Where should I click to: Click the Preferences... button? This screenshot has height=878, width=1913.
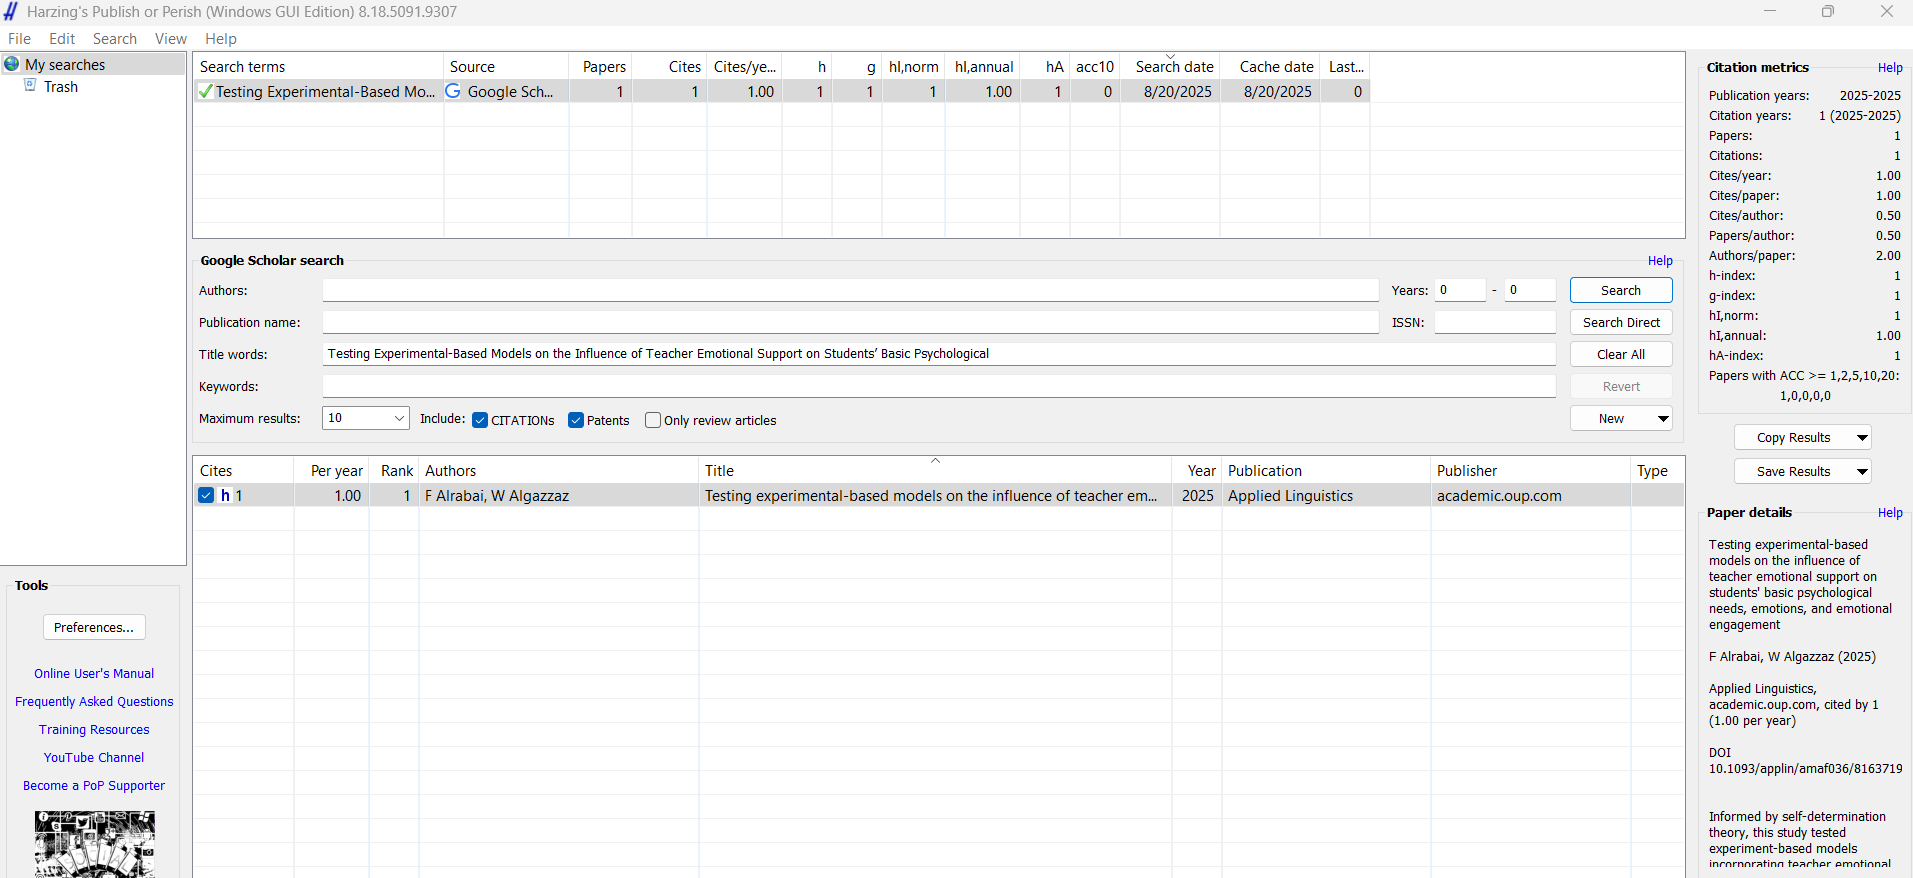(x=94, y=627)
